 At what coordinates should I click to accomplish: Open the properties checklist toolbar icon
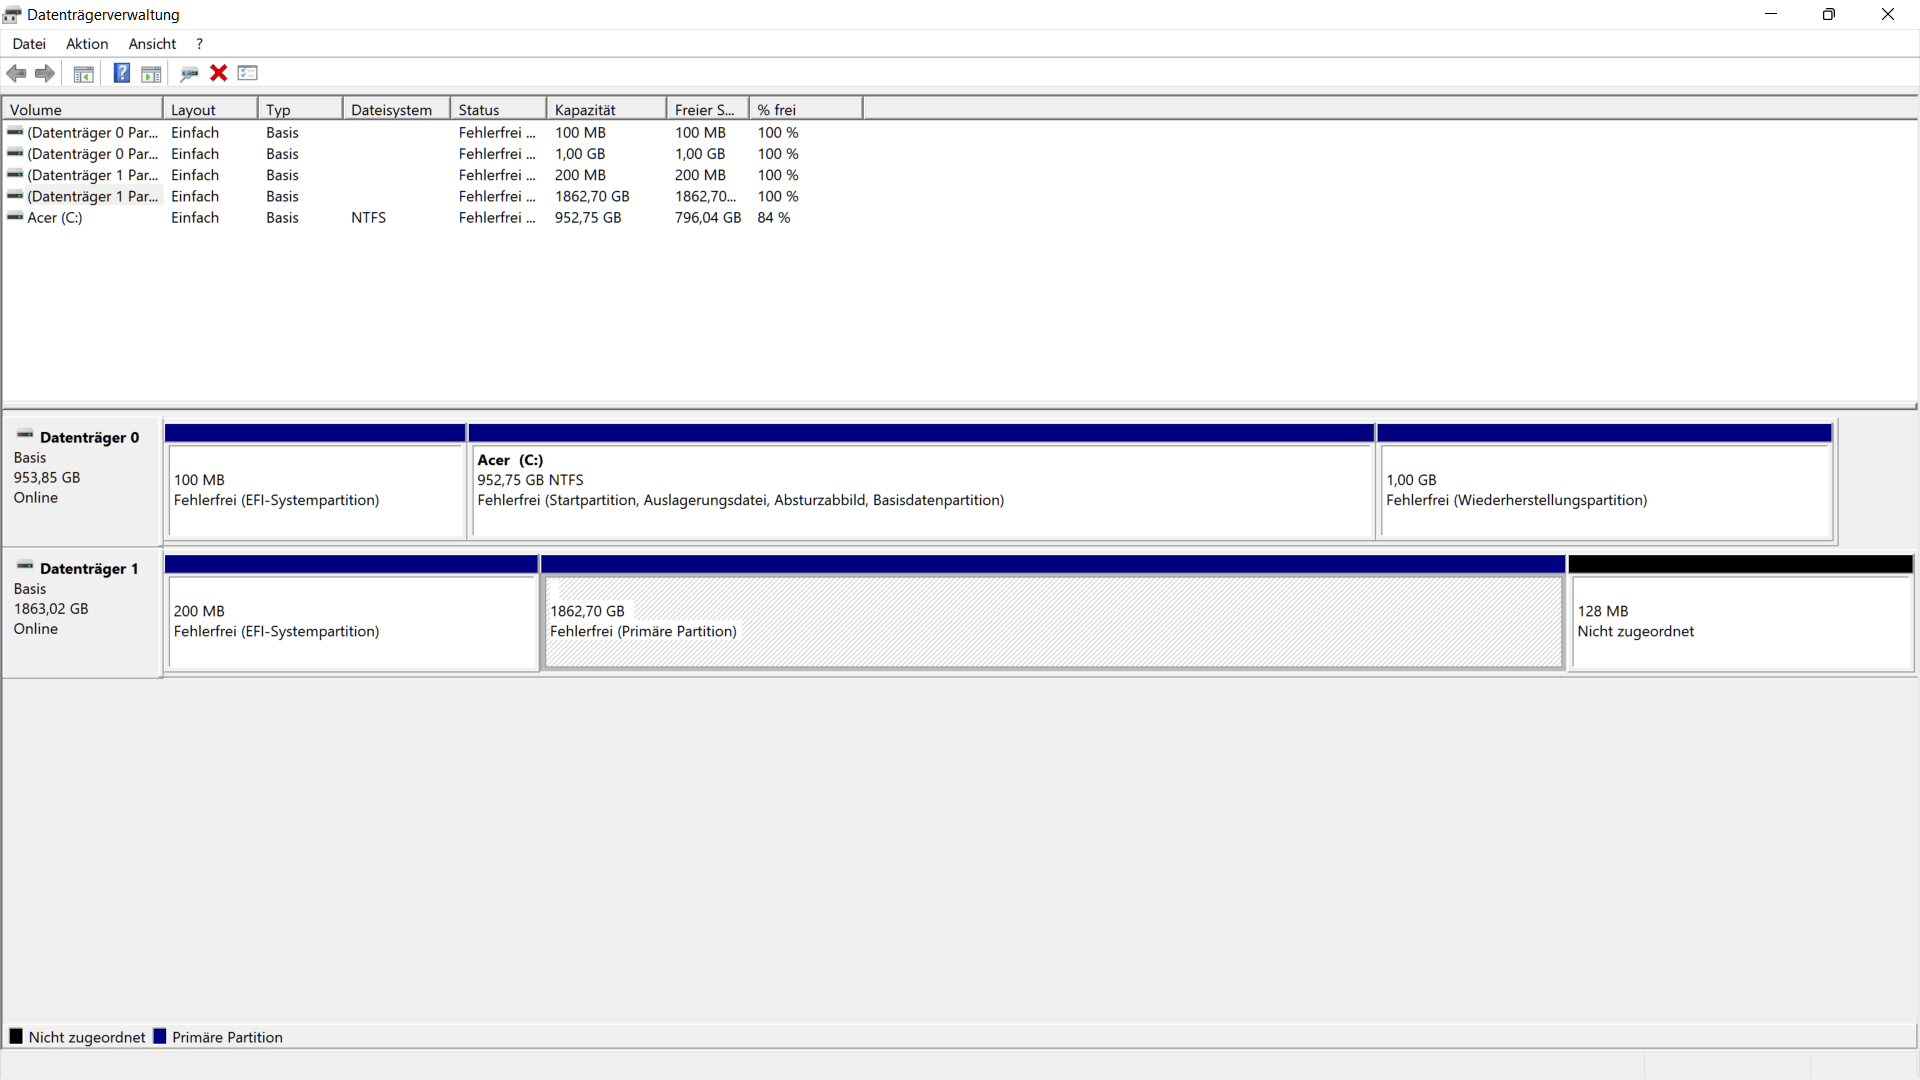click(248, 73)
